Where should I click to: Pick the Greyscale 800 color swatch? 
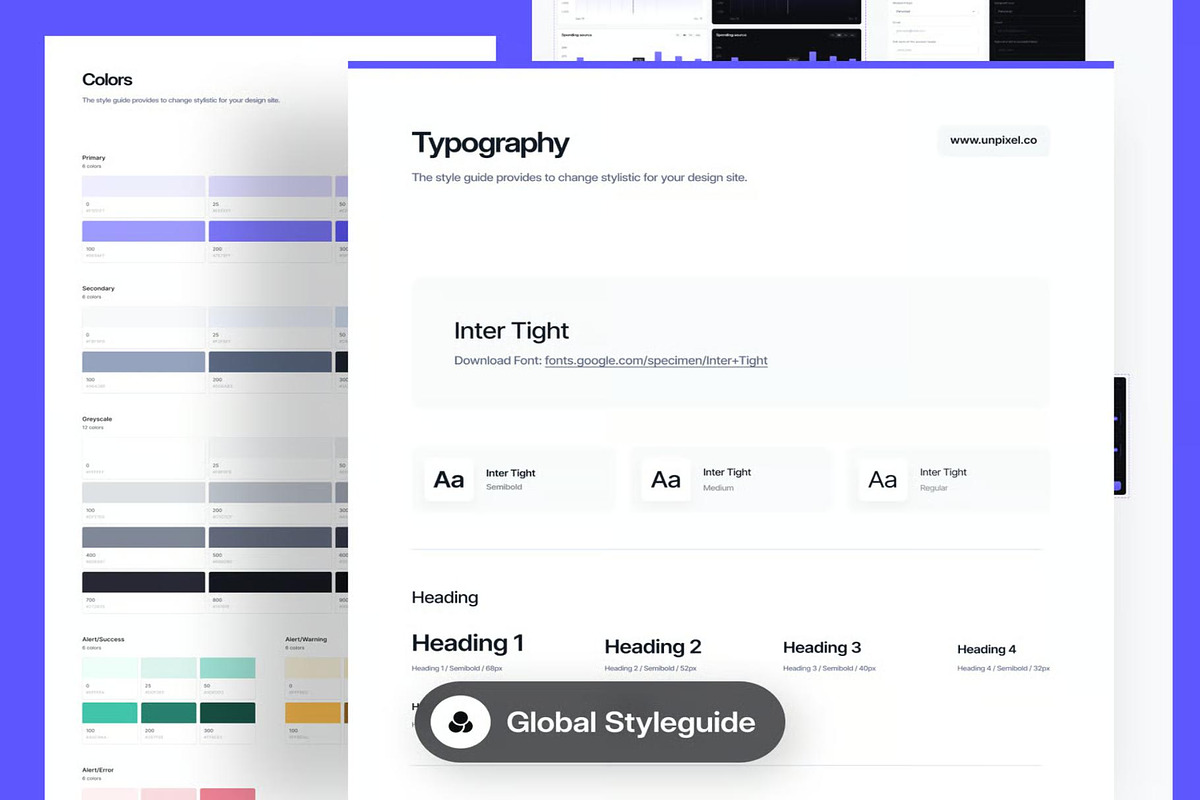click(270, 582)
